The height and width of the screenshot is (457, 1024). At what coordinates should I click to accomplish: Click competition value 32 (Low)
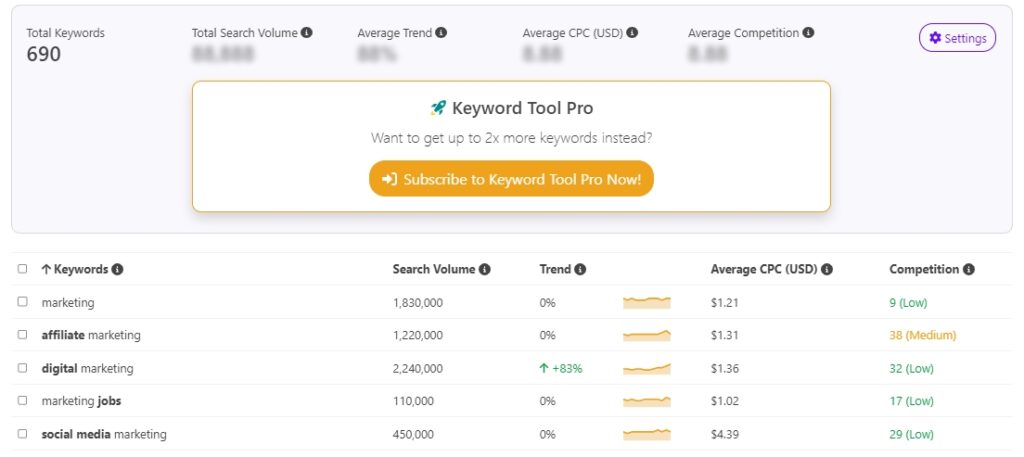point(912,369)
